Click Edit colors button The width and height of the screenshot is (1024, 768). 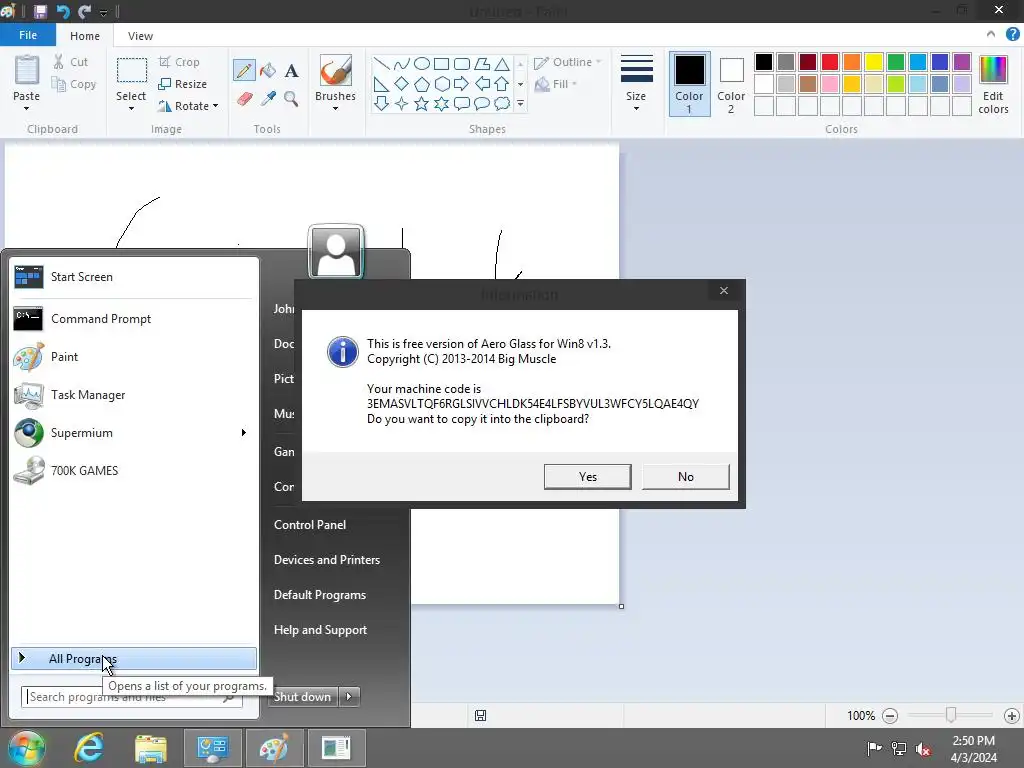pos(993,84)
